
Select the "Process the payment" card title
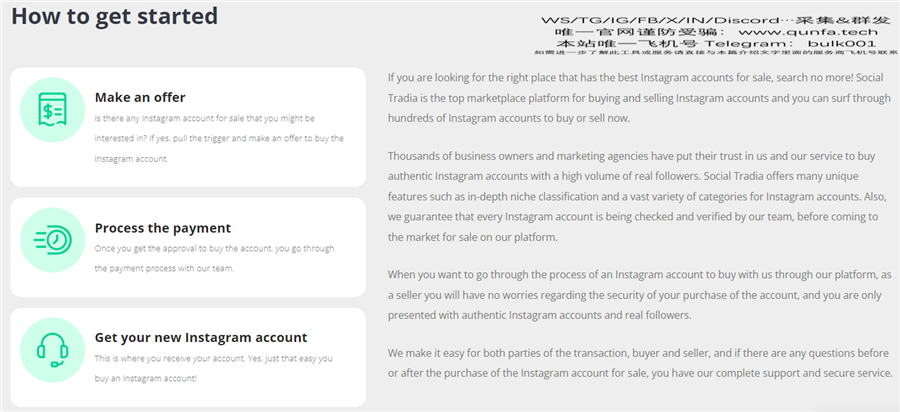point(163,228)
